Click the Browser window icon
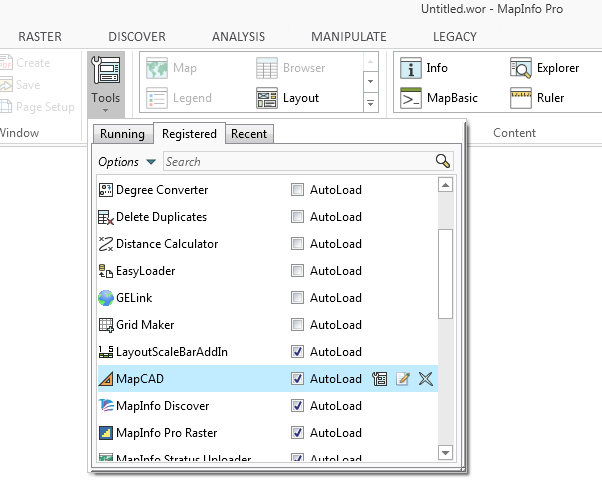Screen dimensions: 602x493 (267, 68)
